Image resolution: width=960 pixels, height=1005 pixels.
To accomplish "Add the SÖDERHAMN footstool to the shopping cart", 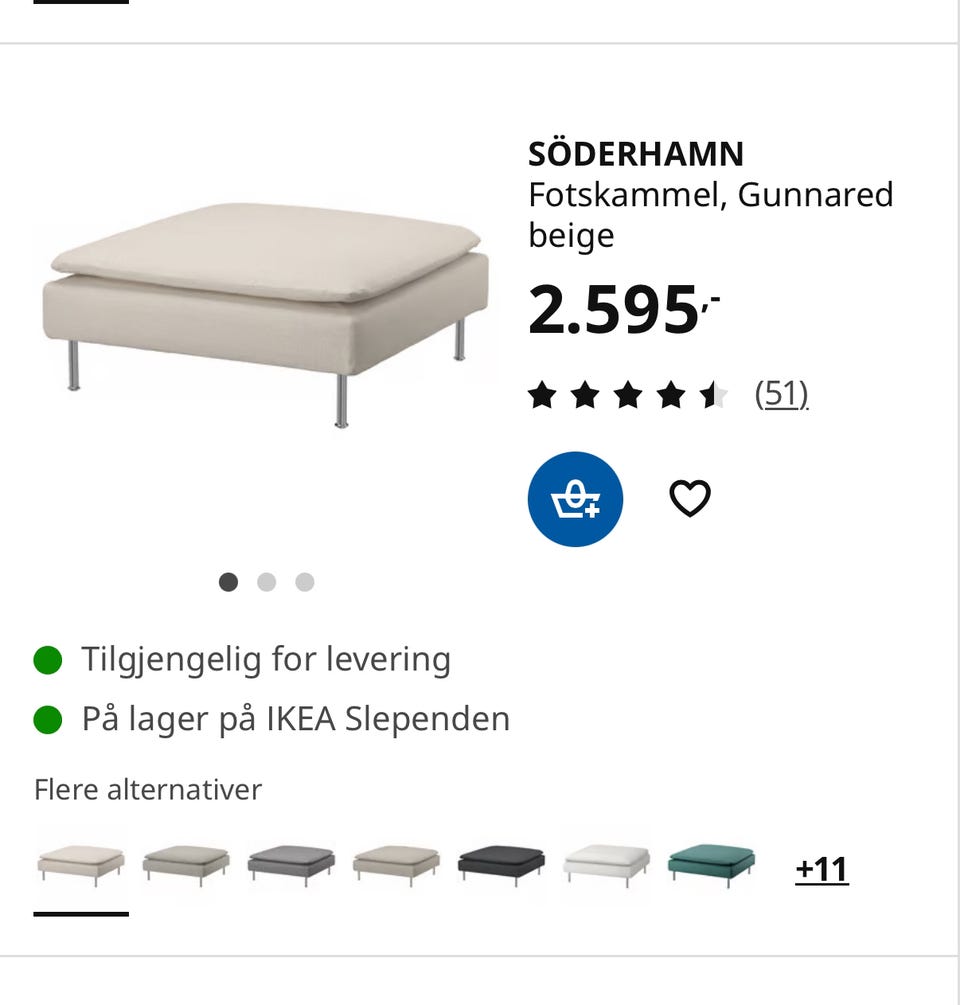I will coord(575,498).
